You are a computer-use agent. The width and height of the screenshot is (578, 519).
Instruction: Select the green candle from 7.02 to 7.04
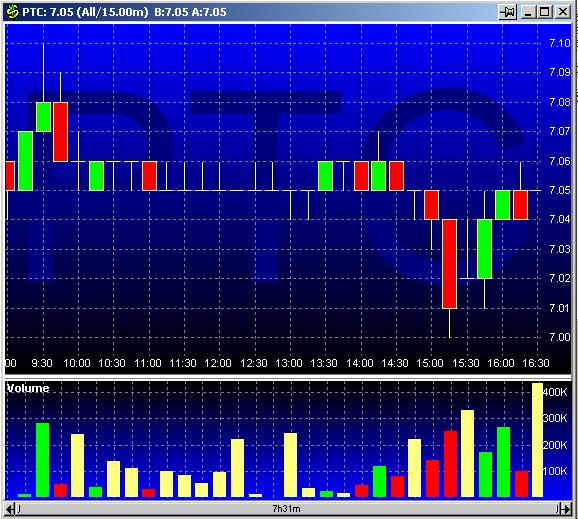[x=484, y=249]
